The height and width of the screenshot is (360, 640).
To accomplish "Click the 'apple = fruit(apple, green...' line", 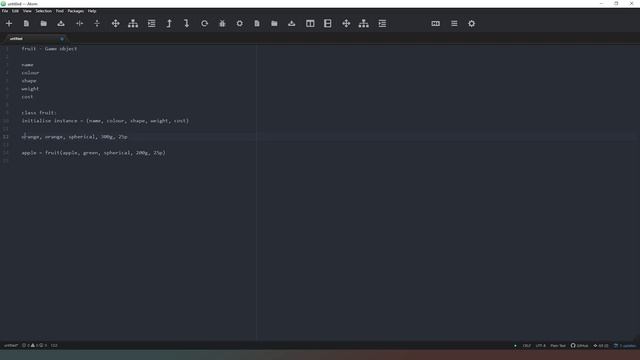I will (x=93, y=153).
